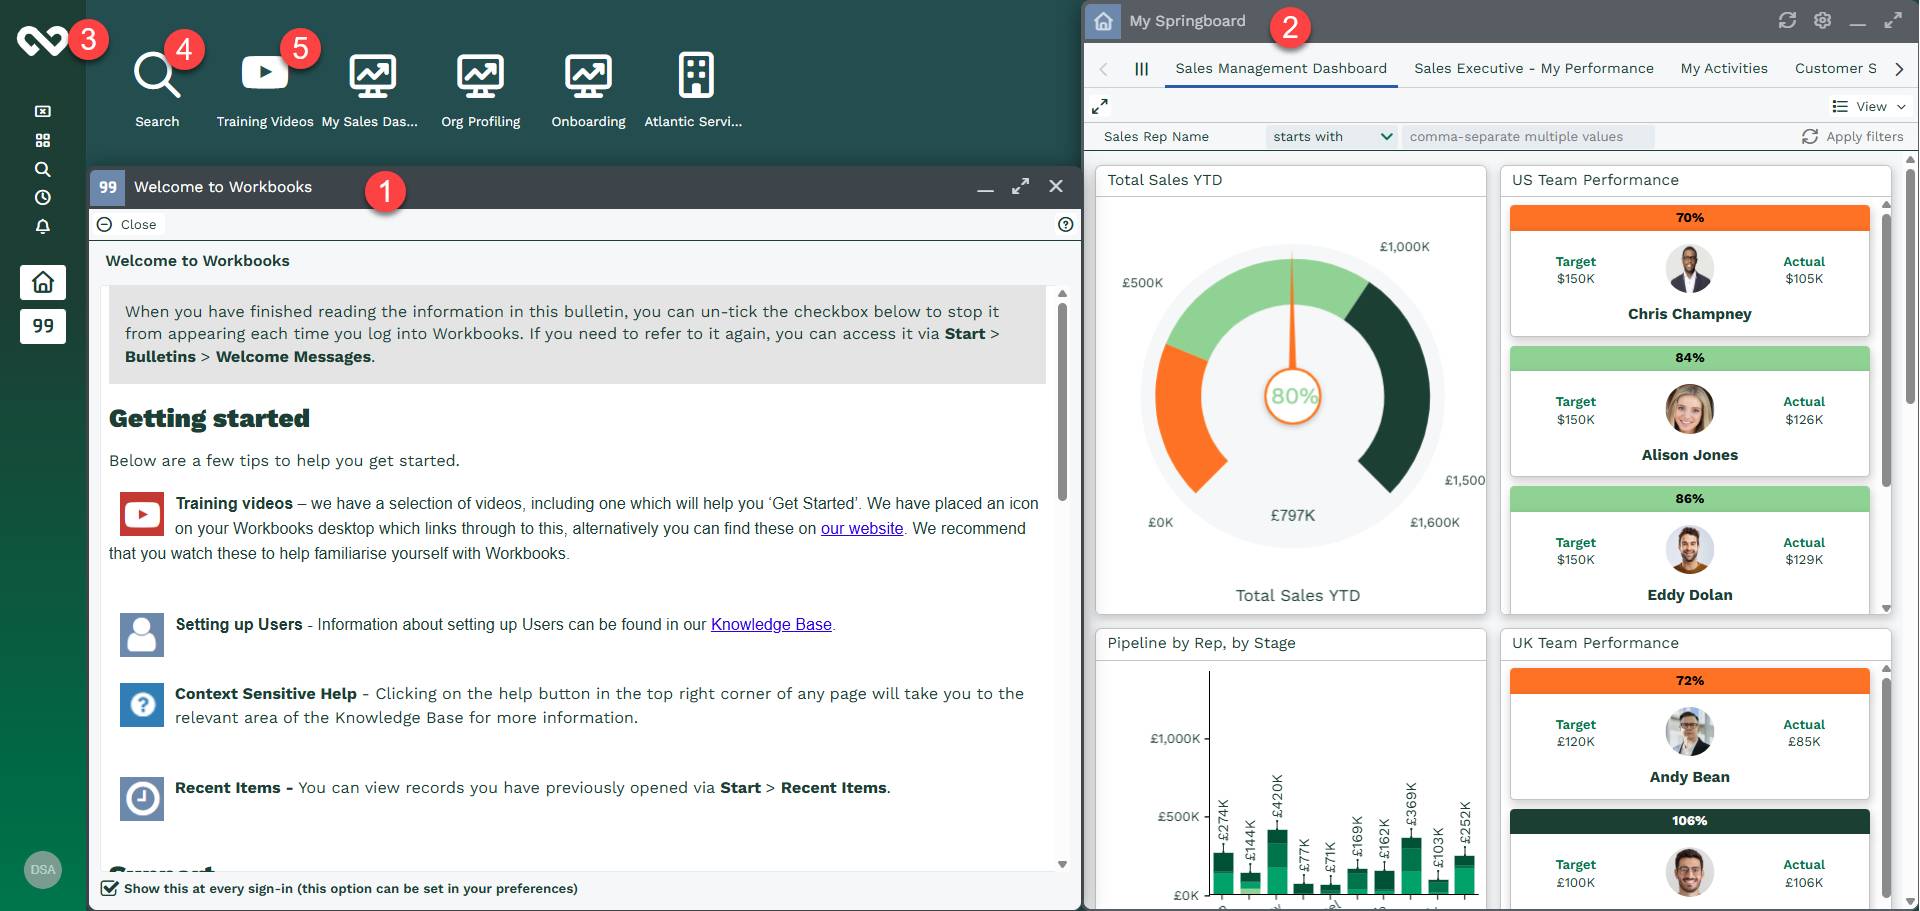Follow the 'our website' link
The width and height of the screenshot is (1920, 911).
pos(861,528)
